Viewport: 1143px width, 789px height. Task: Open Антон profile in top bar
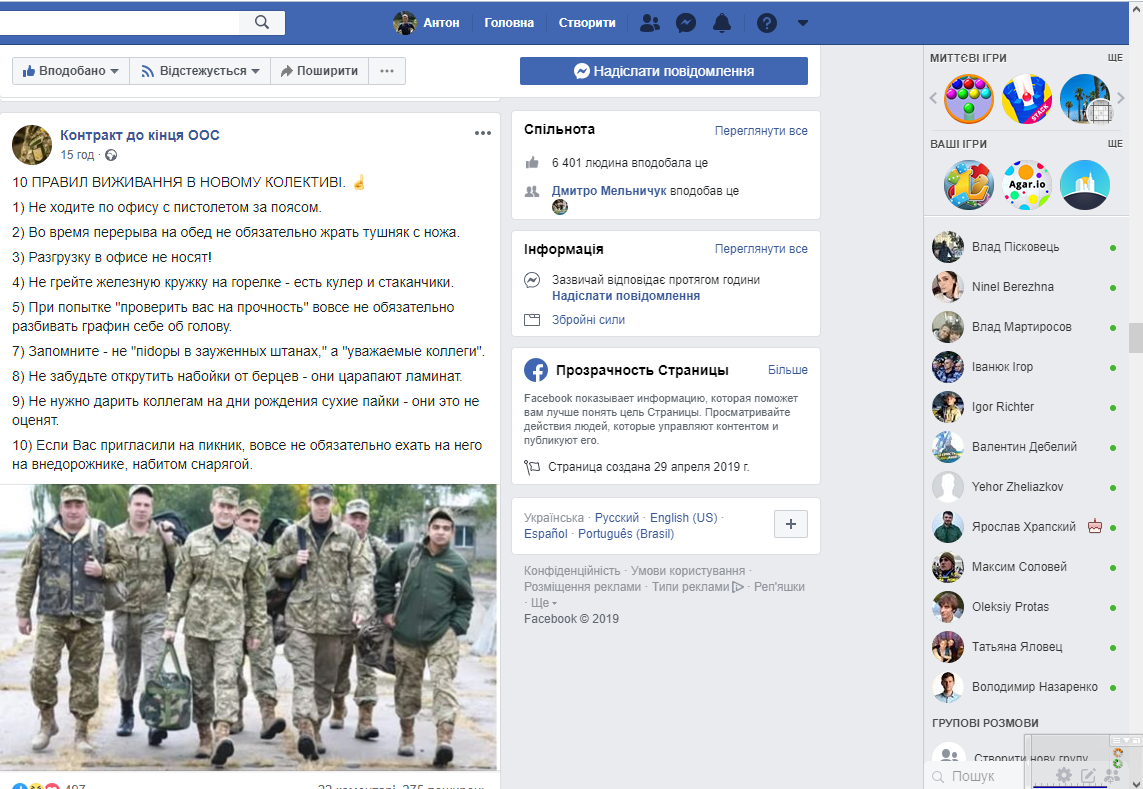tap(426, 23)
